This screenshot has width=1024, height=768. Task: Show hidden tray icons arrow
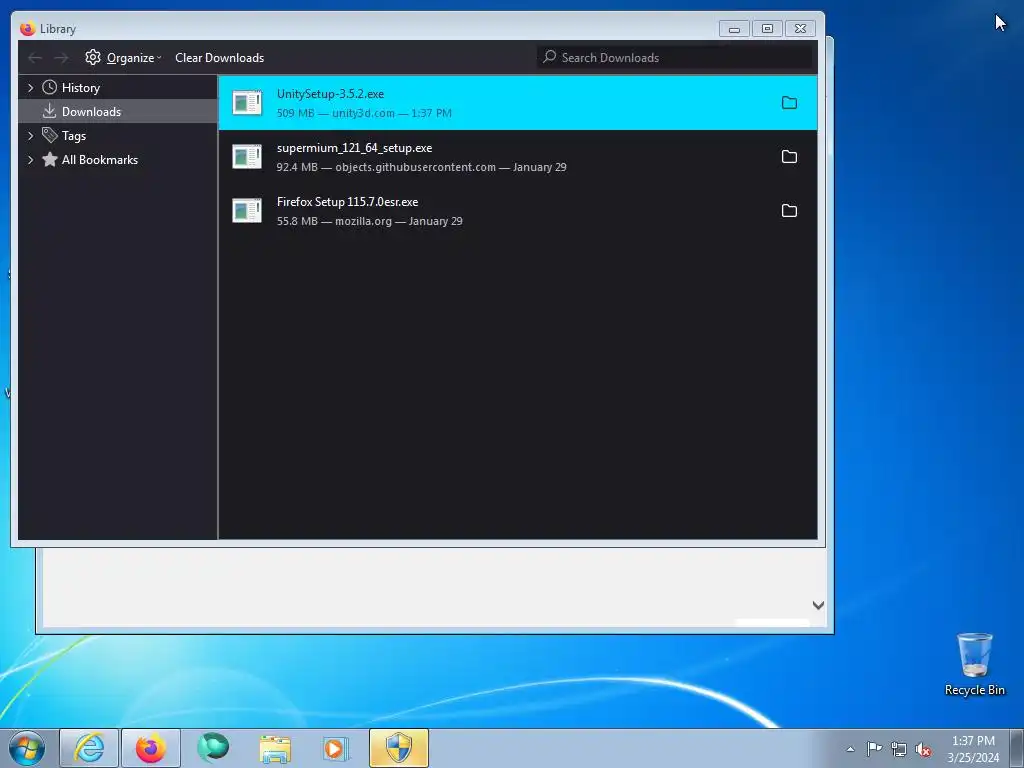click(x=850, y=749)
